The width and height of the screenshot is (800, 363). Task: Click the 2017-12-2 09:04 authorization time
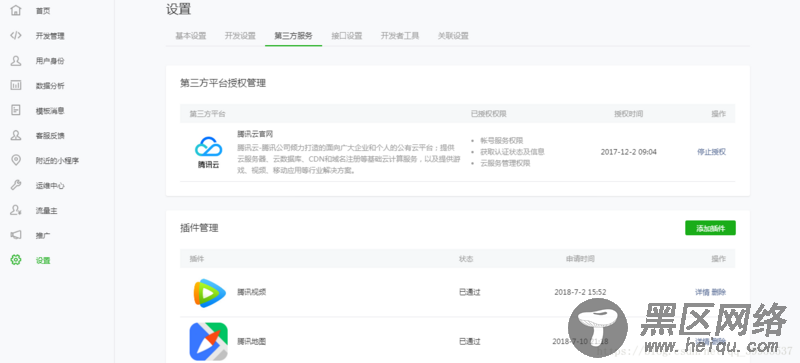click(629, 152)
